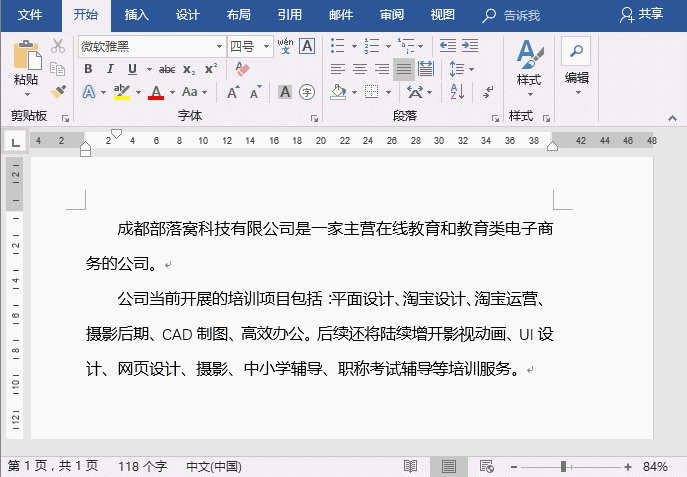Click the zoom slider handle
The image size is (687, 477).
pyautogui.click(x=563, y=466)
